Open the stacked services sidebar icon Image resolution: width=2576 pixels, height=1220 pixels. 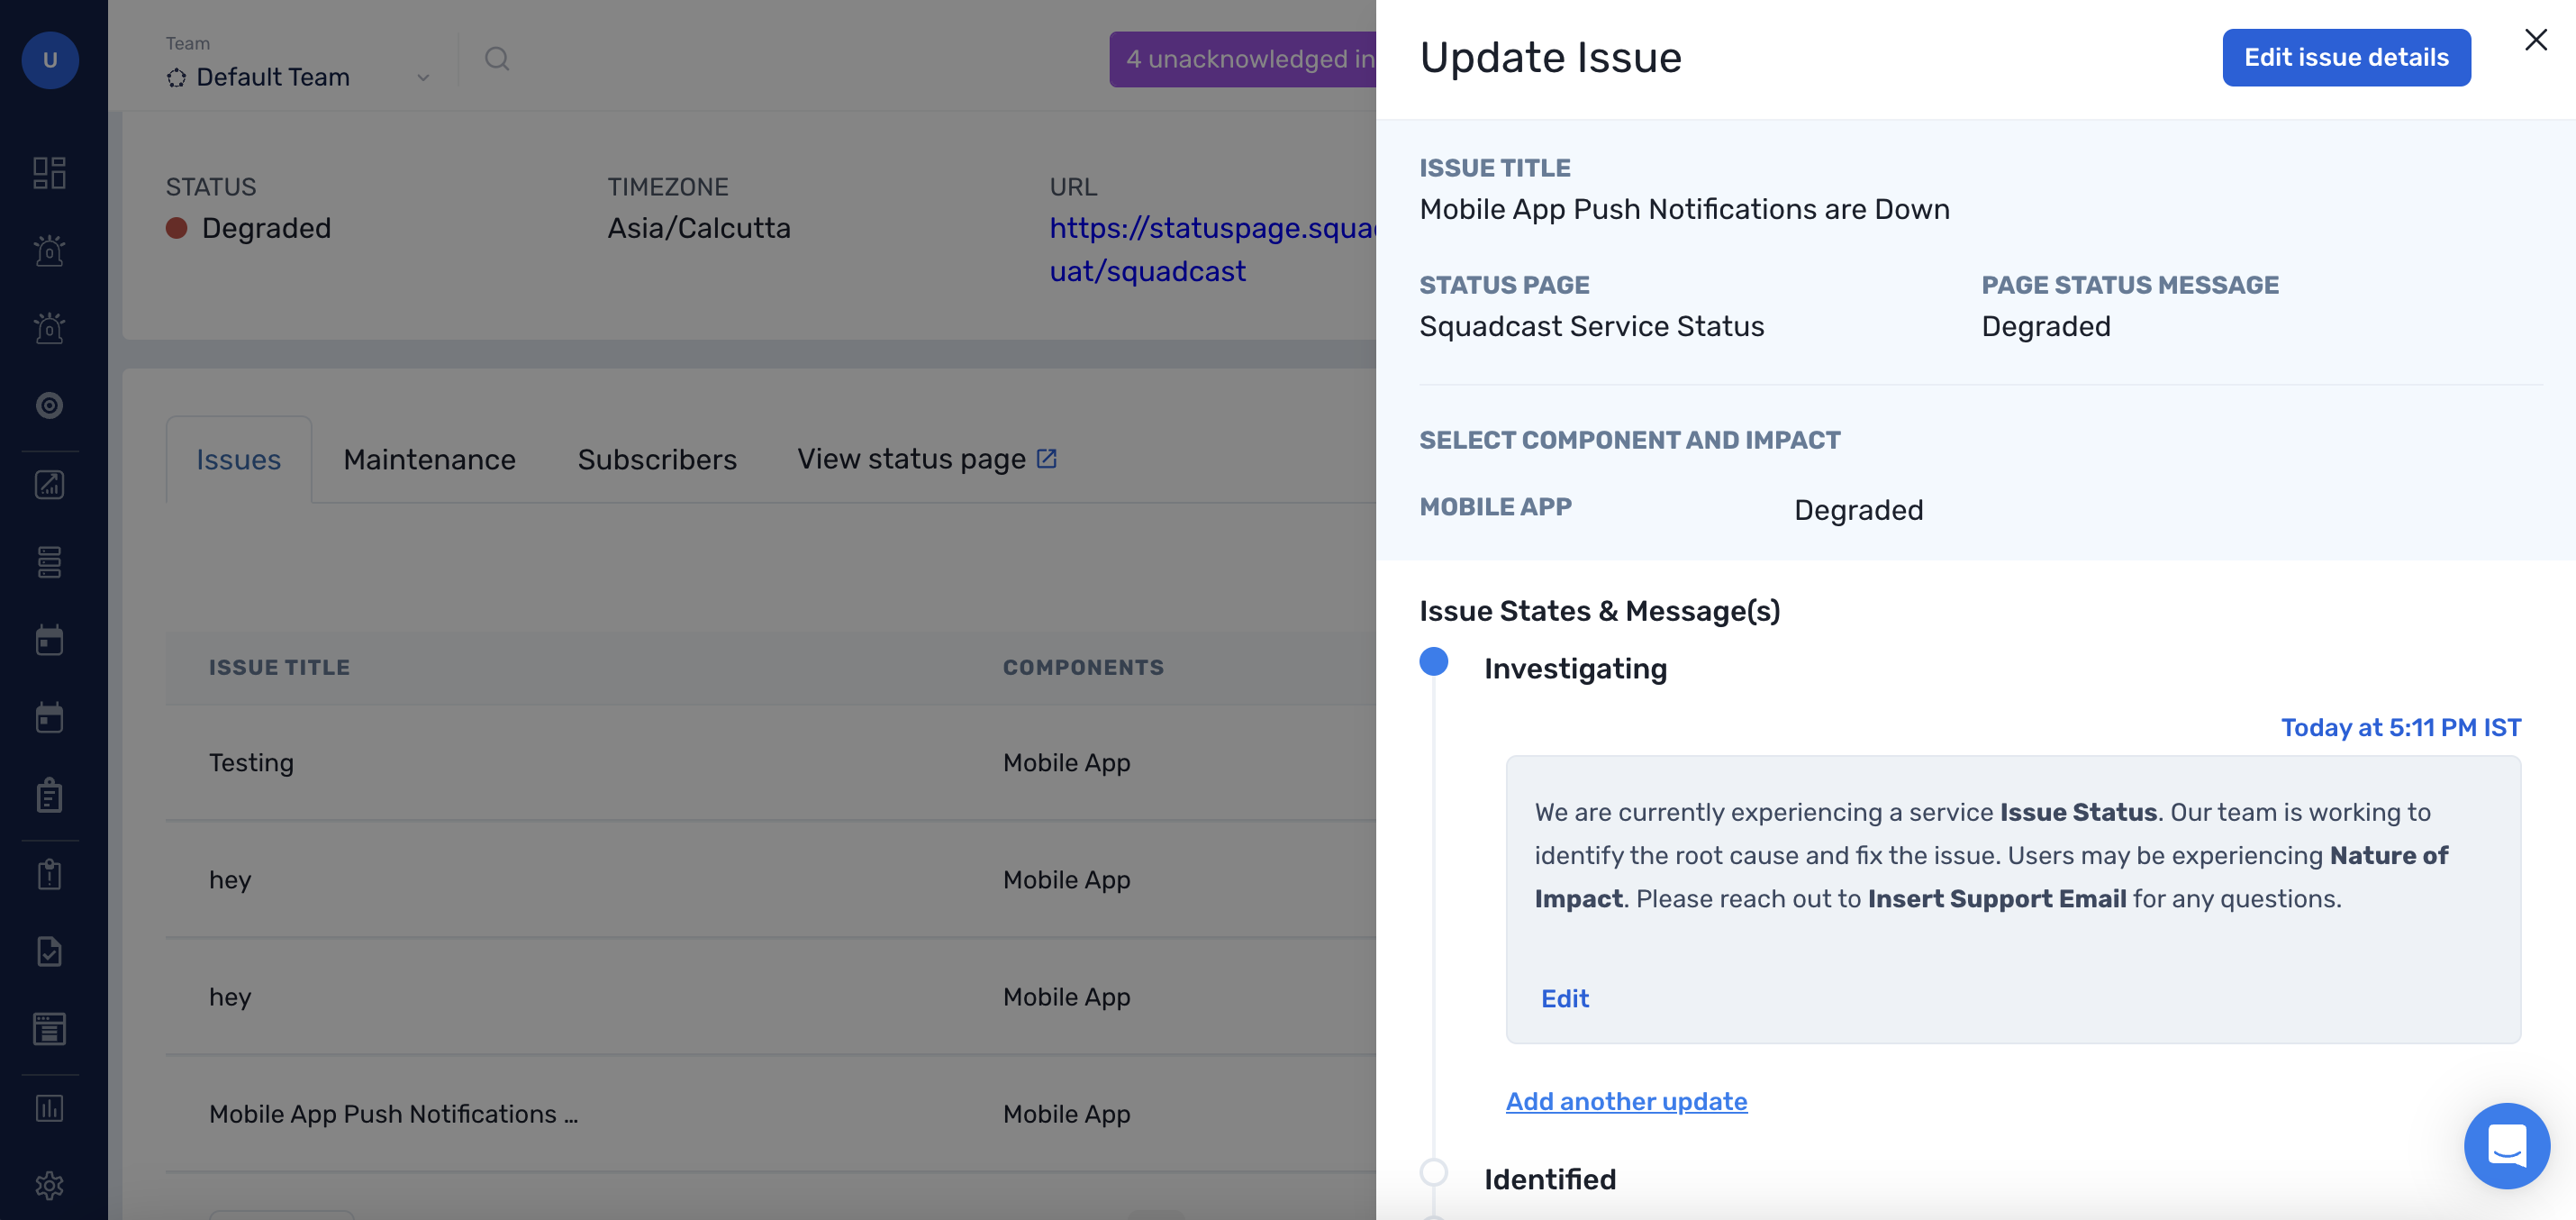coord(49,562)
